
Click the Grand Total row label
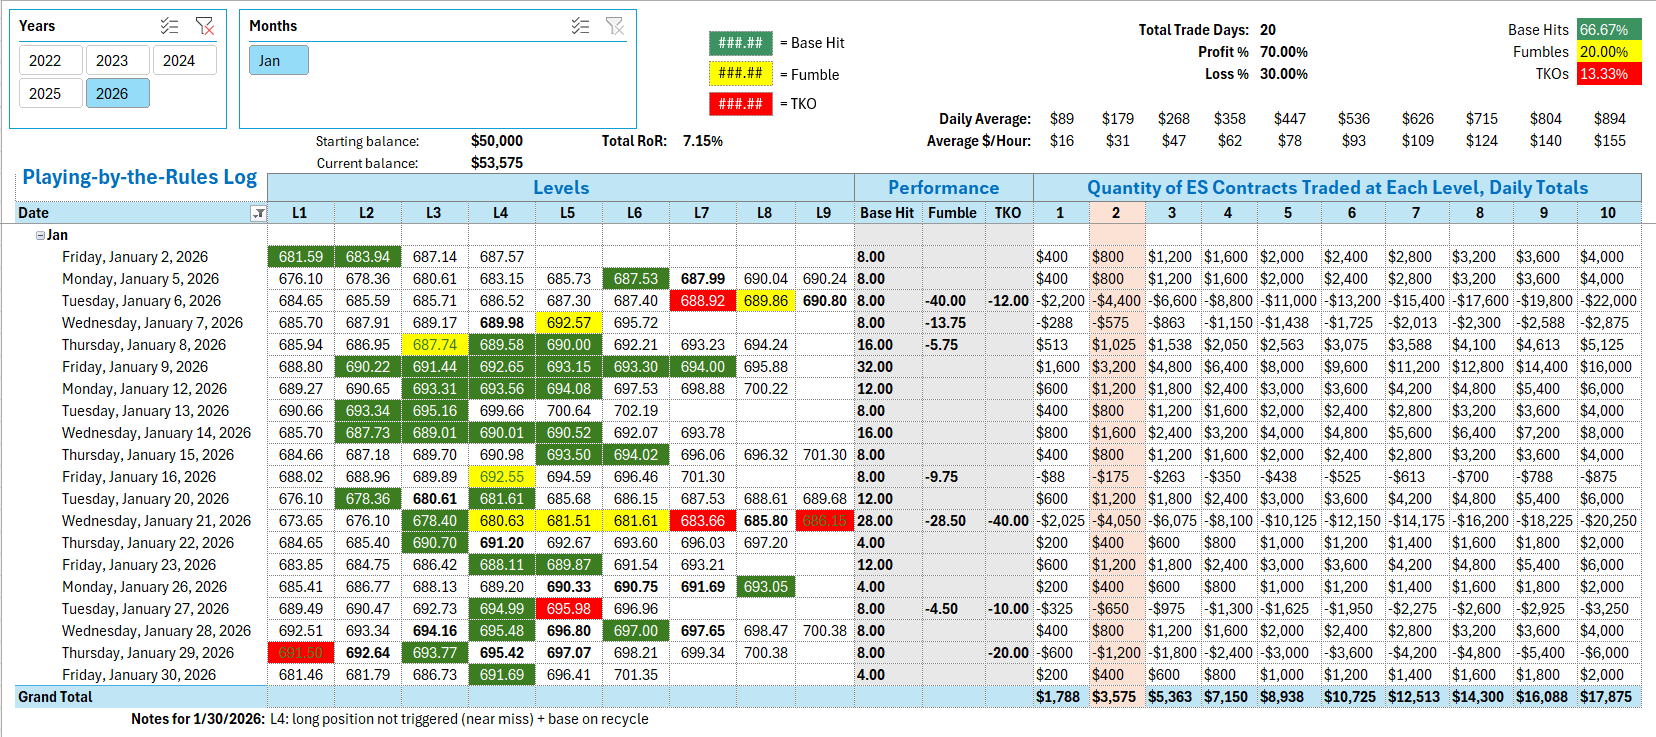55,697
